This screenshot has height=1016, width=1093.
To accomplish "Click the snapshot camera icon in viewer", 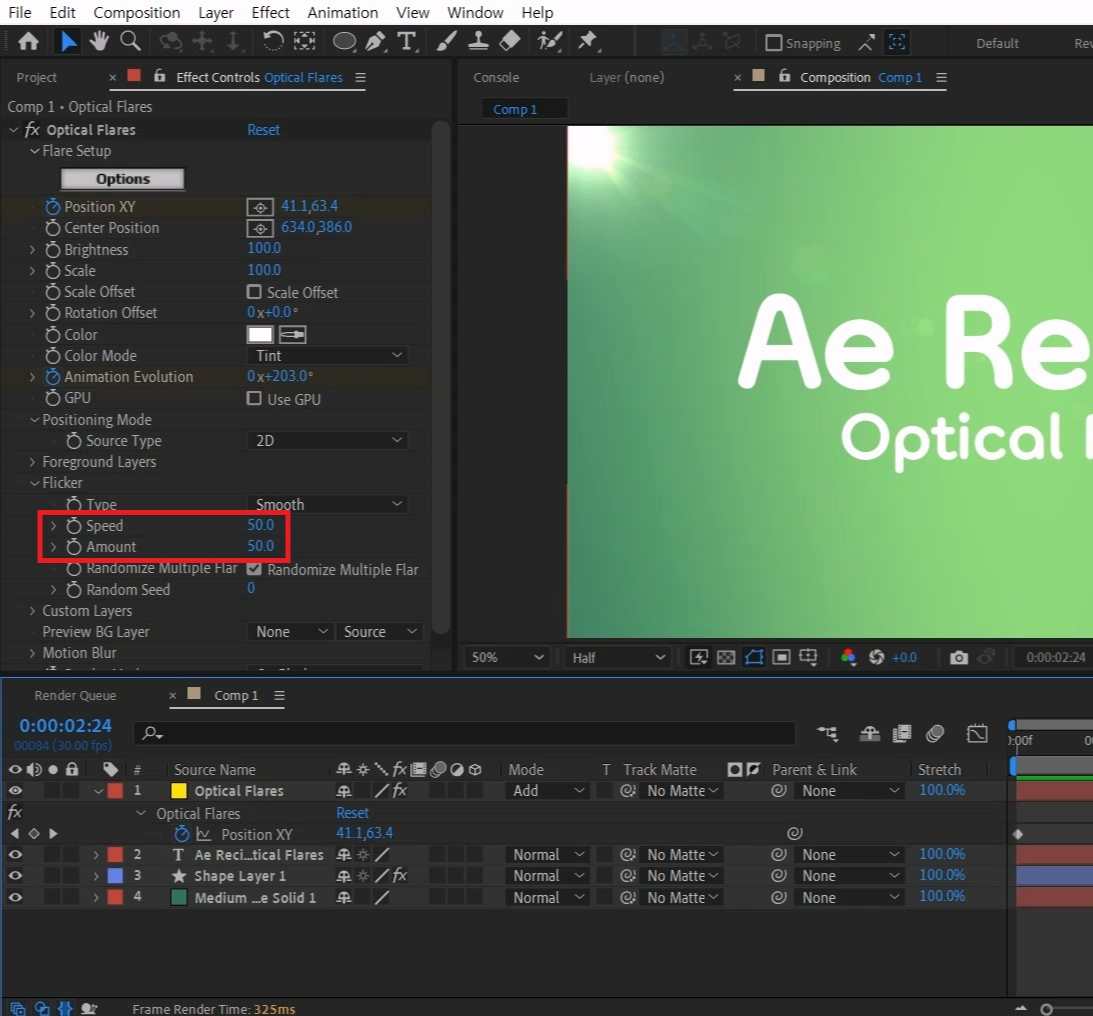I will coord(958,657).
